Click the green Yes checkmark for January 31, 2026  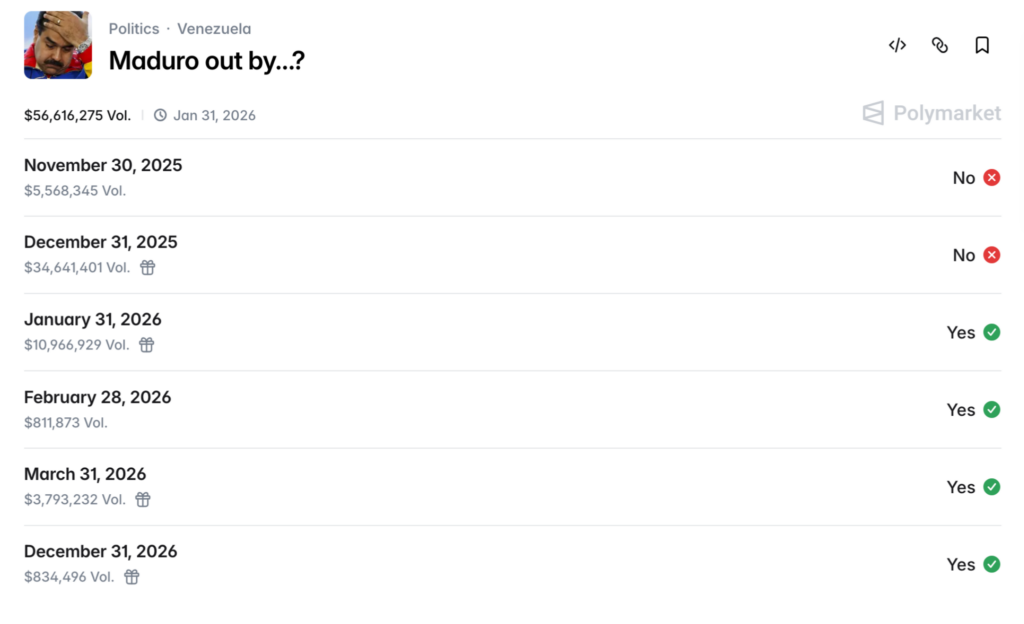[x=991, y=332]
